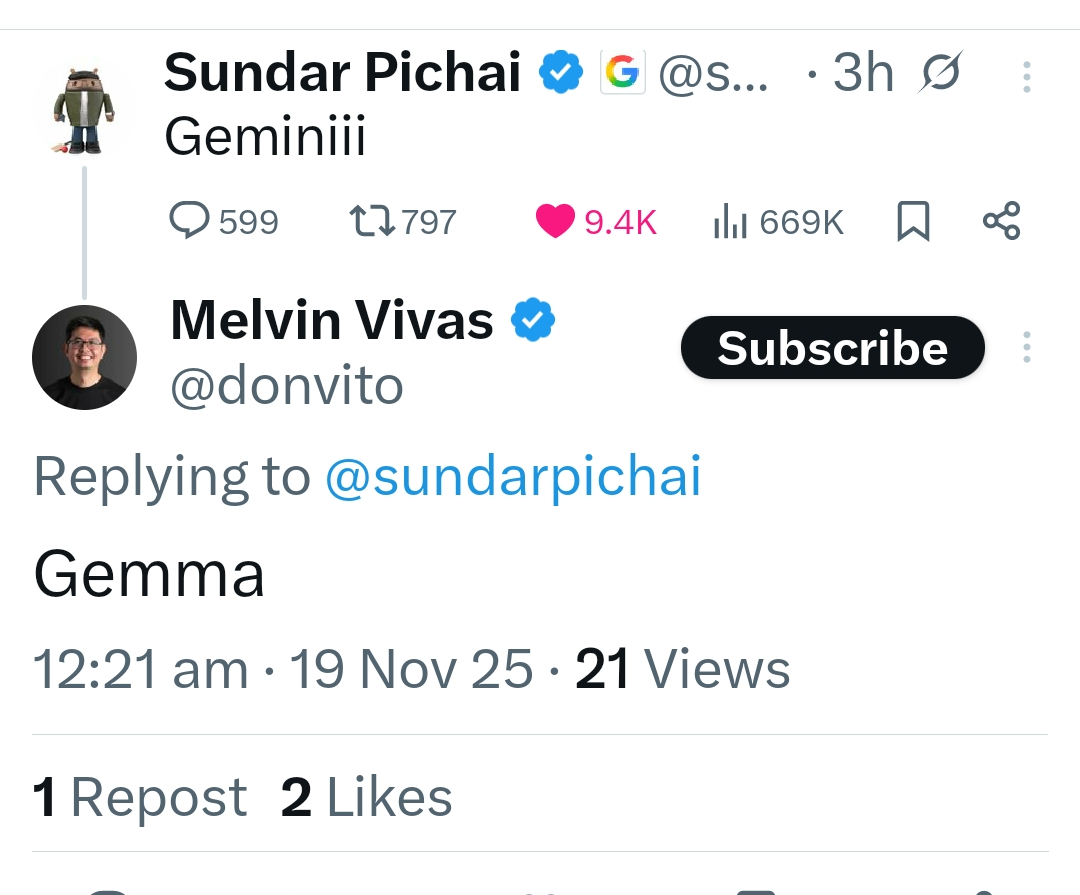
Task: Click Melvin Vivas's blue verified badge
Action: coord(532,320)
